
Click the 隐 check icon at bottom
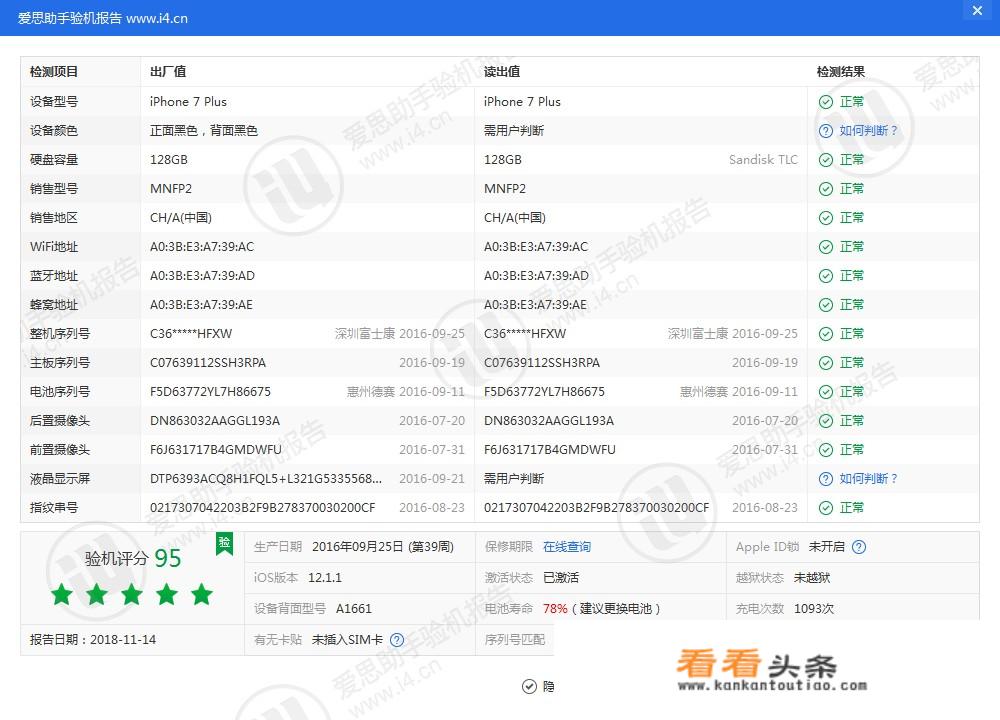pos(529,686)
